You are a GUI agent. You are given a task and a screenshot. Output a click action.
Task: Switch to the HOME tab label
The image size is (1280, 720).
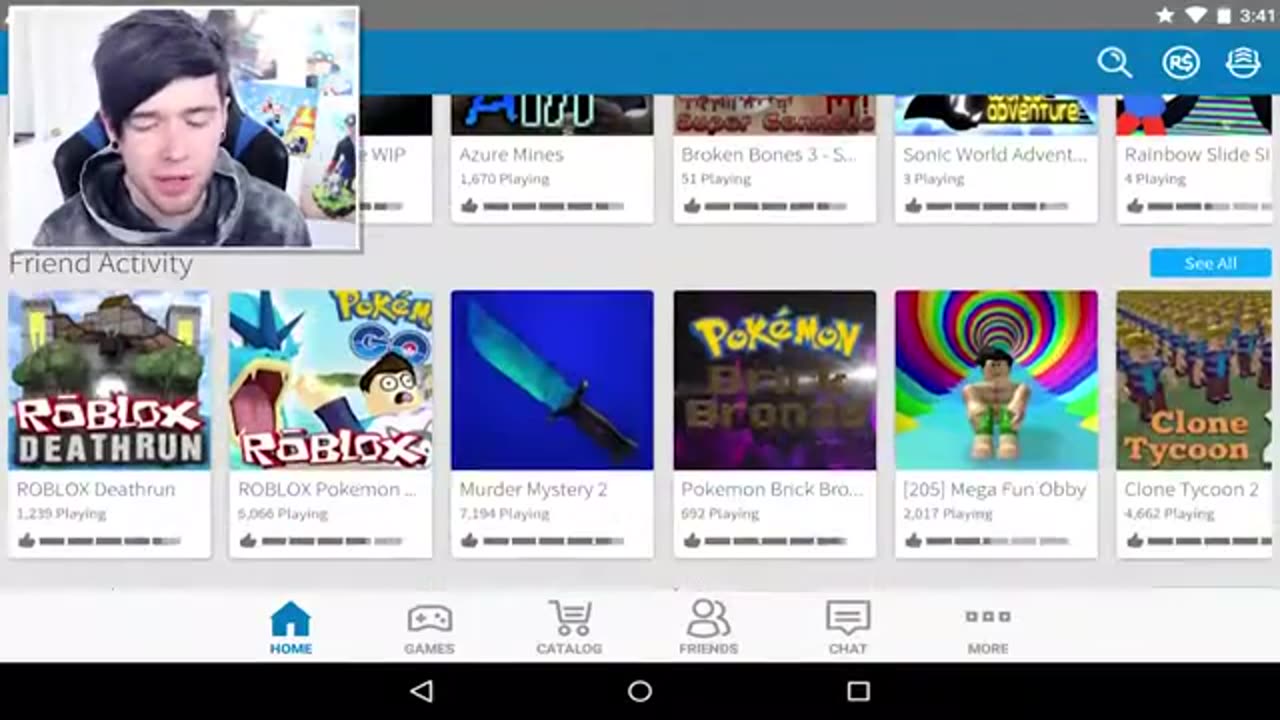(x=290, y=649)
